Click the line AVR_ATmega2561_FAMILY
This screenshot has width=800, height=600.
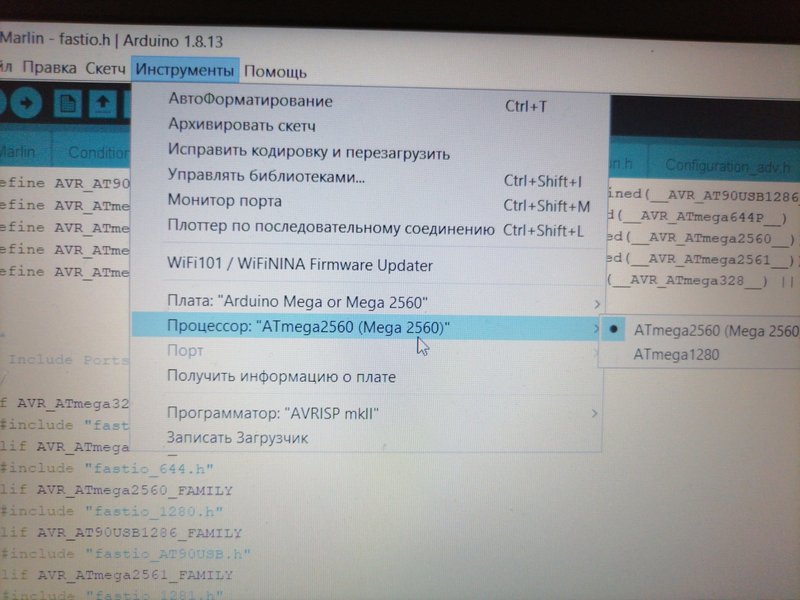[x=135, y=576]
